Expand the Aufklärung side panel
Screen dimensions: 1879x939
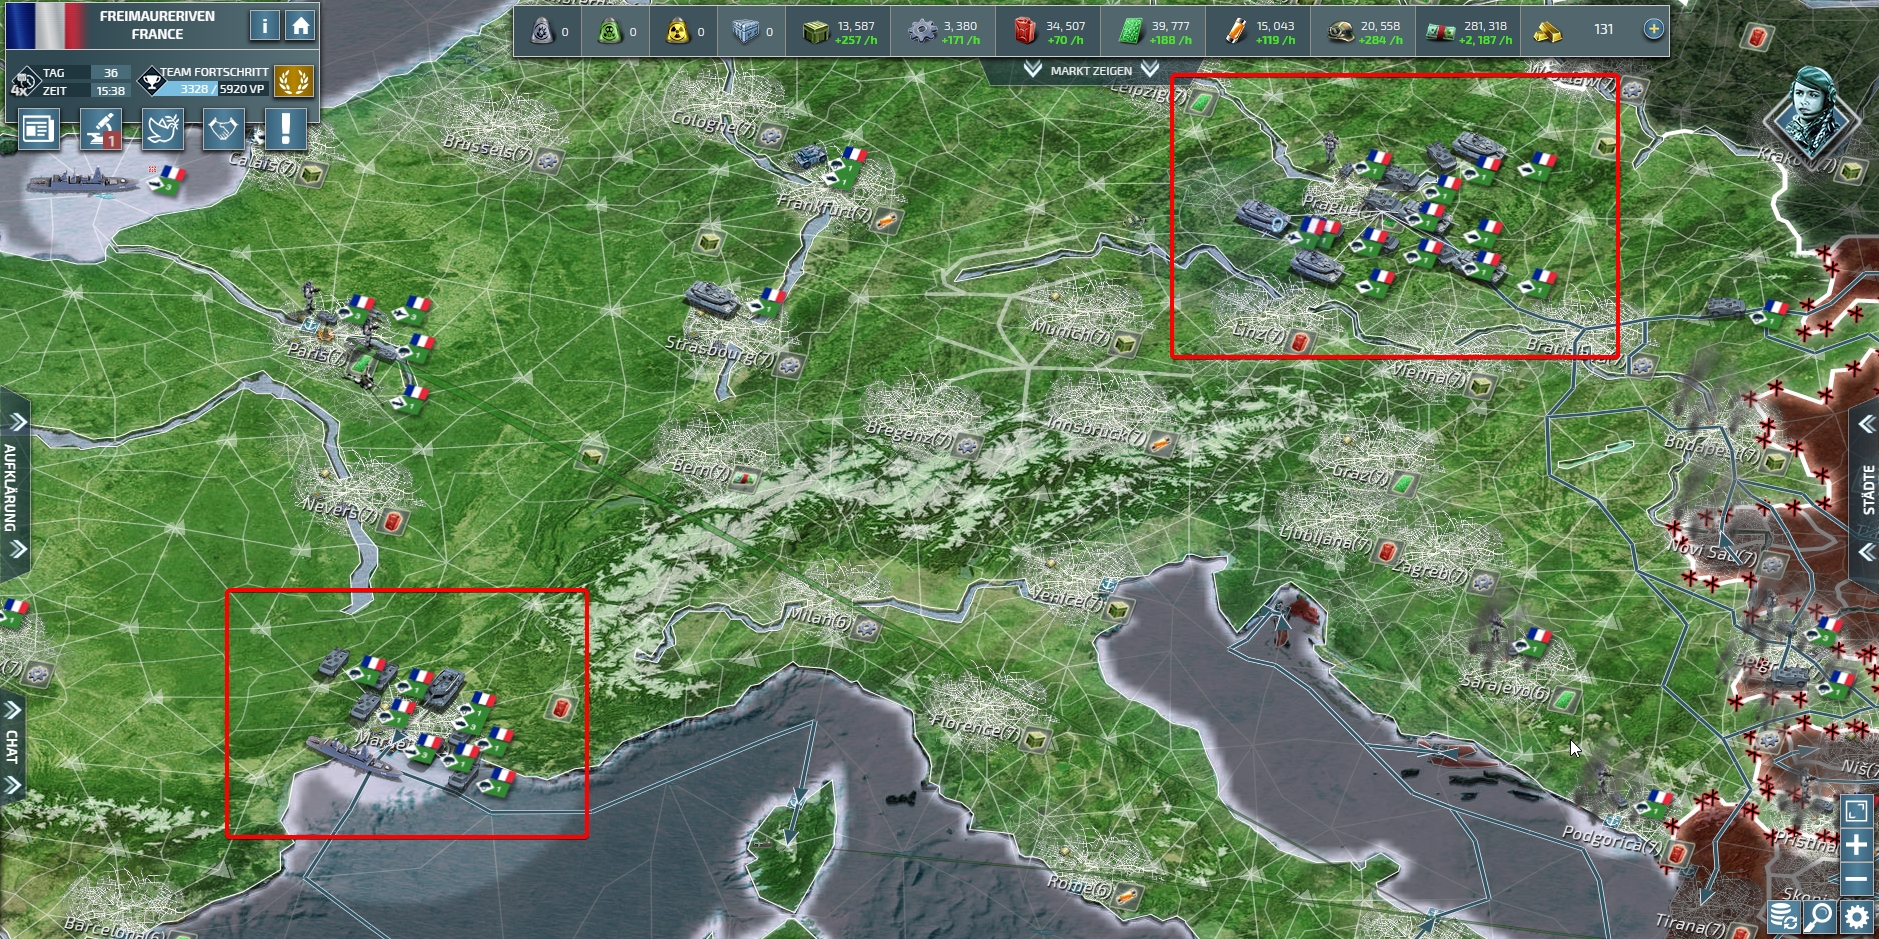pyautogui.click(x=13, y=485)
